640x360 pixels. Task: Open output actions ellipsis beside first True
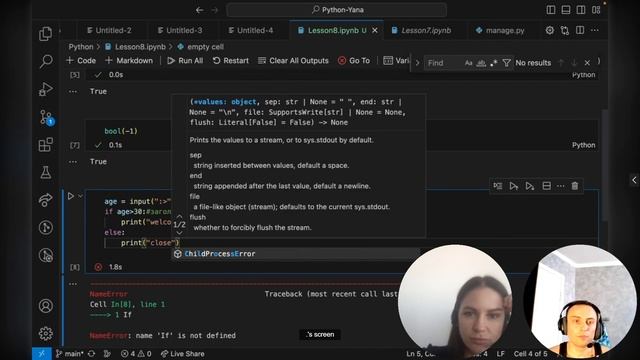click(x=73, y=91)
